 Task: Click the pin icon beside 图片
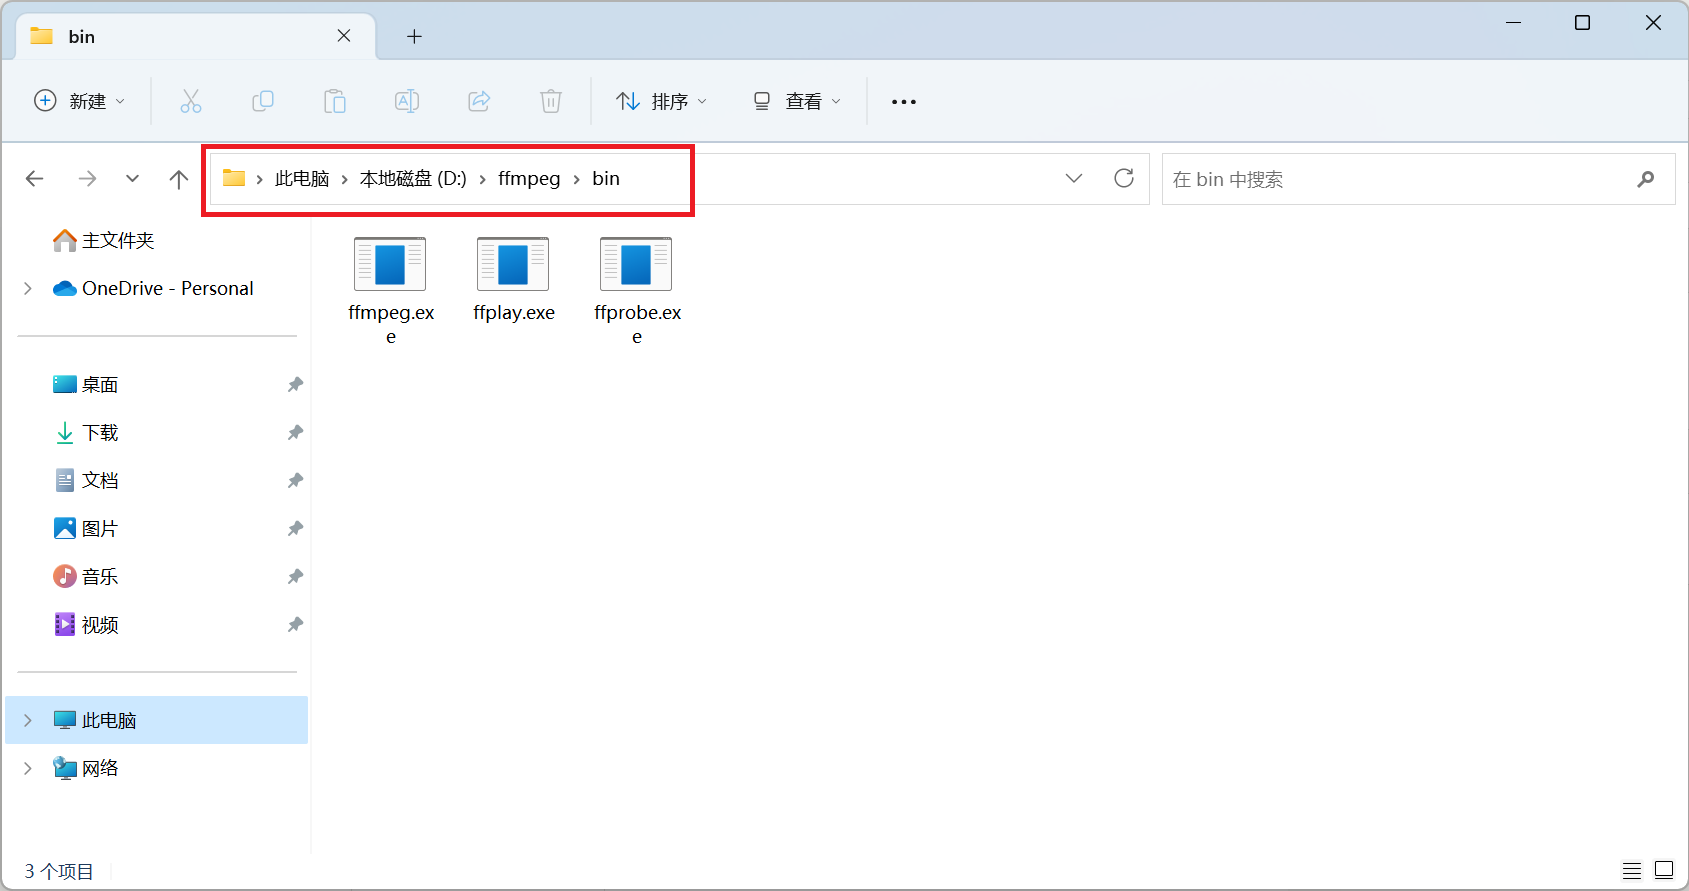[x=295, y=528]
